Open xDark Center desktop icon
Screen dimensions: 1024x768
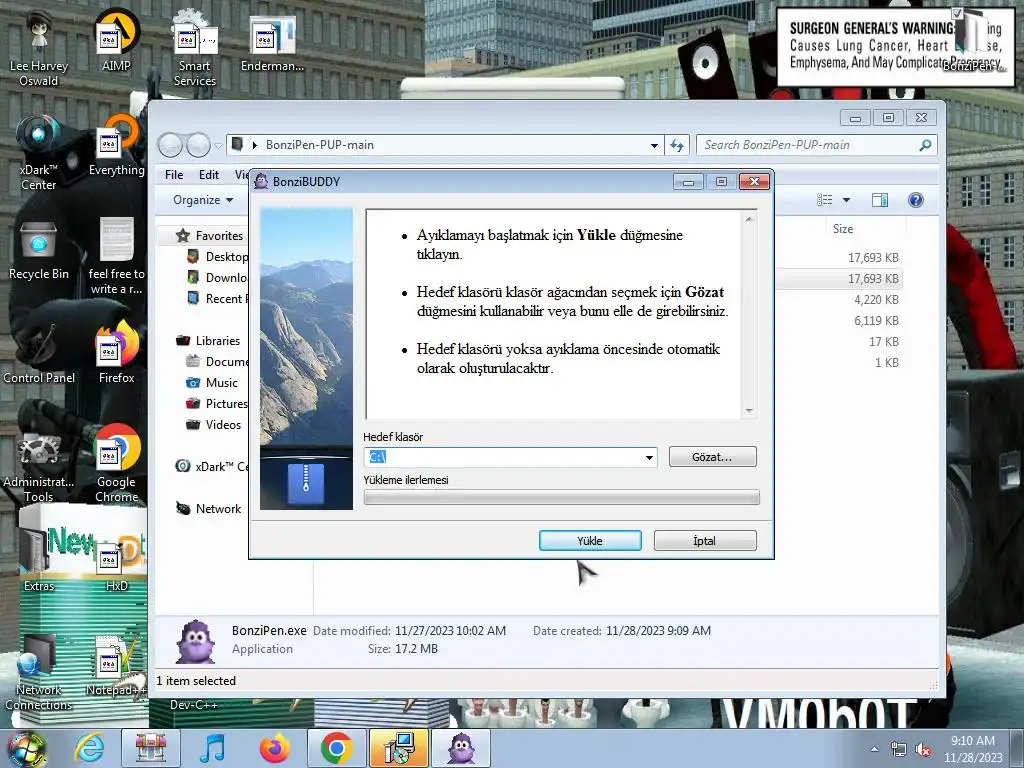pyautogui.click(x=39, y=152)
